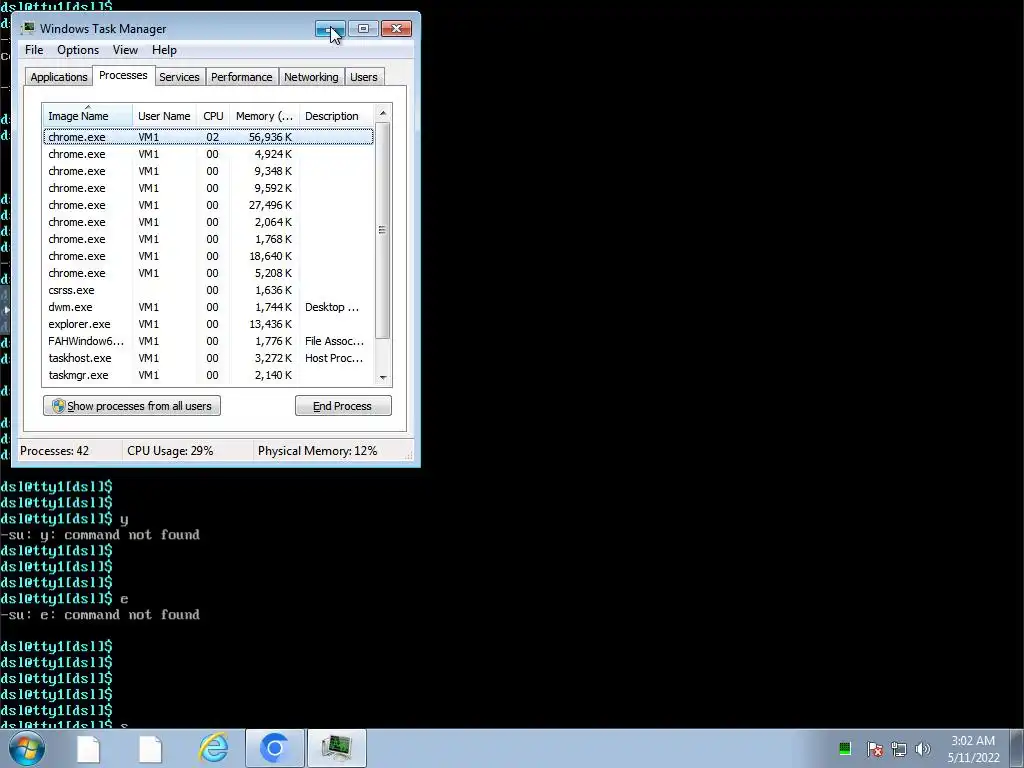Screen dimensions: 1024x768
Task: Select the csrss.exe process row
Action: click(208, 290)
